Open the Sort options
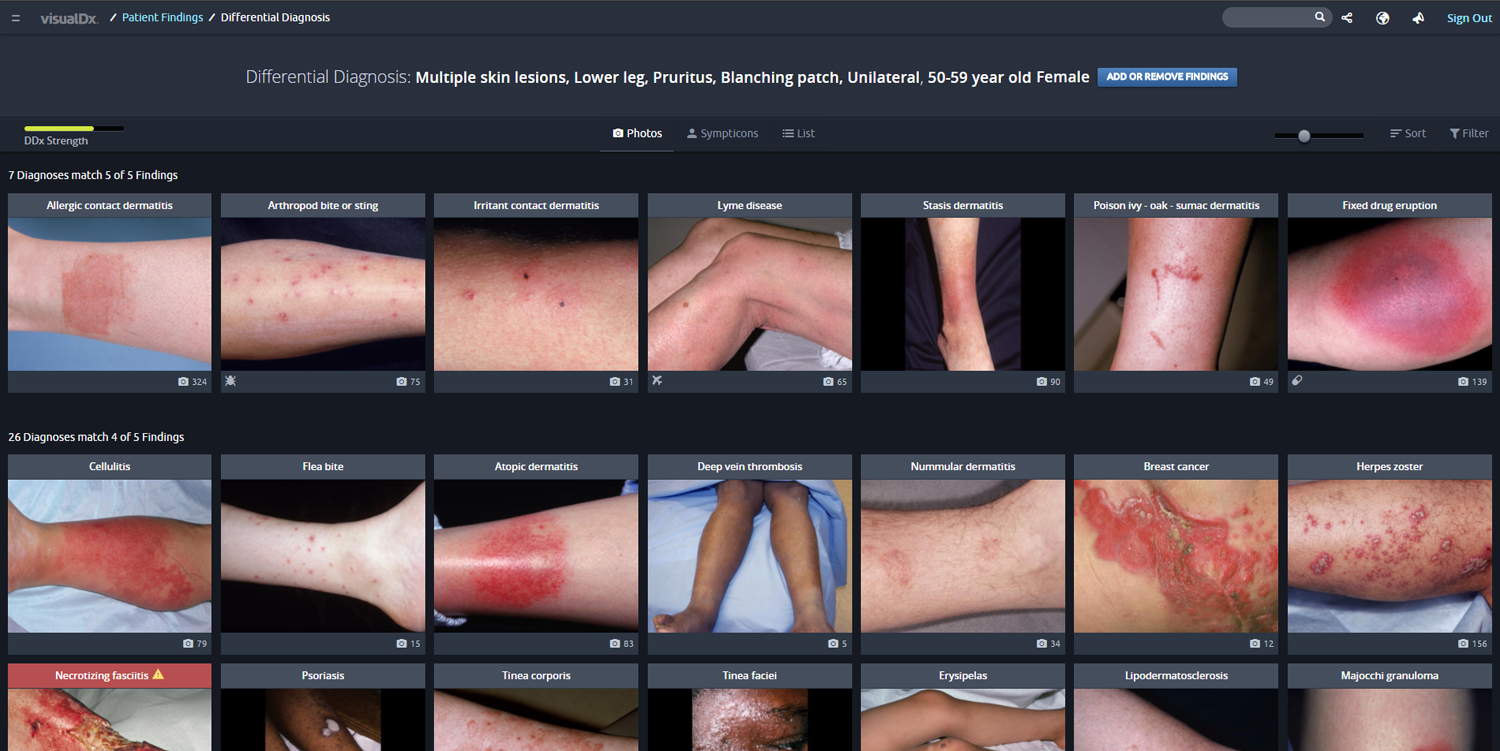The height and width of the screenshot is (751, 1500). (x=1407, y=133)
